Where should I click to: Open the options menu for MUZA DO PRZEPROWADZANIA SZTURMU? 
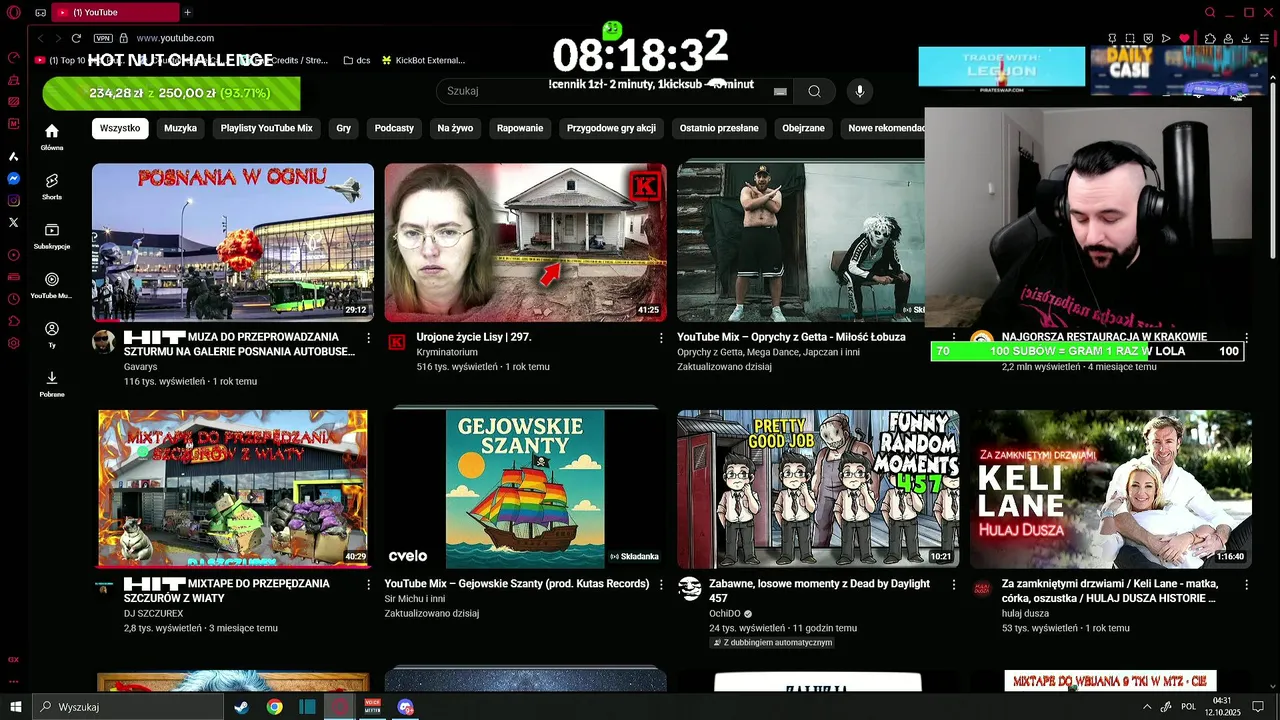[x=368, y=338]
